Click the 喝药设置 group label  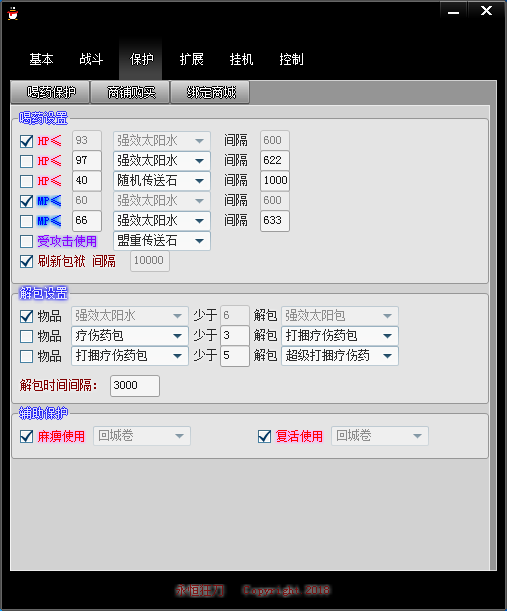pos(43,118)
